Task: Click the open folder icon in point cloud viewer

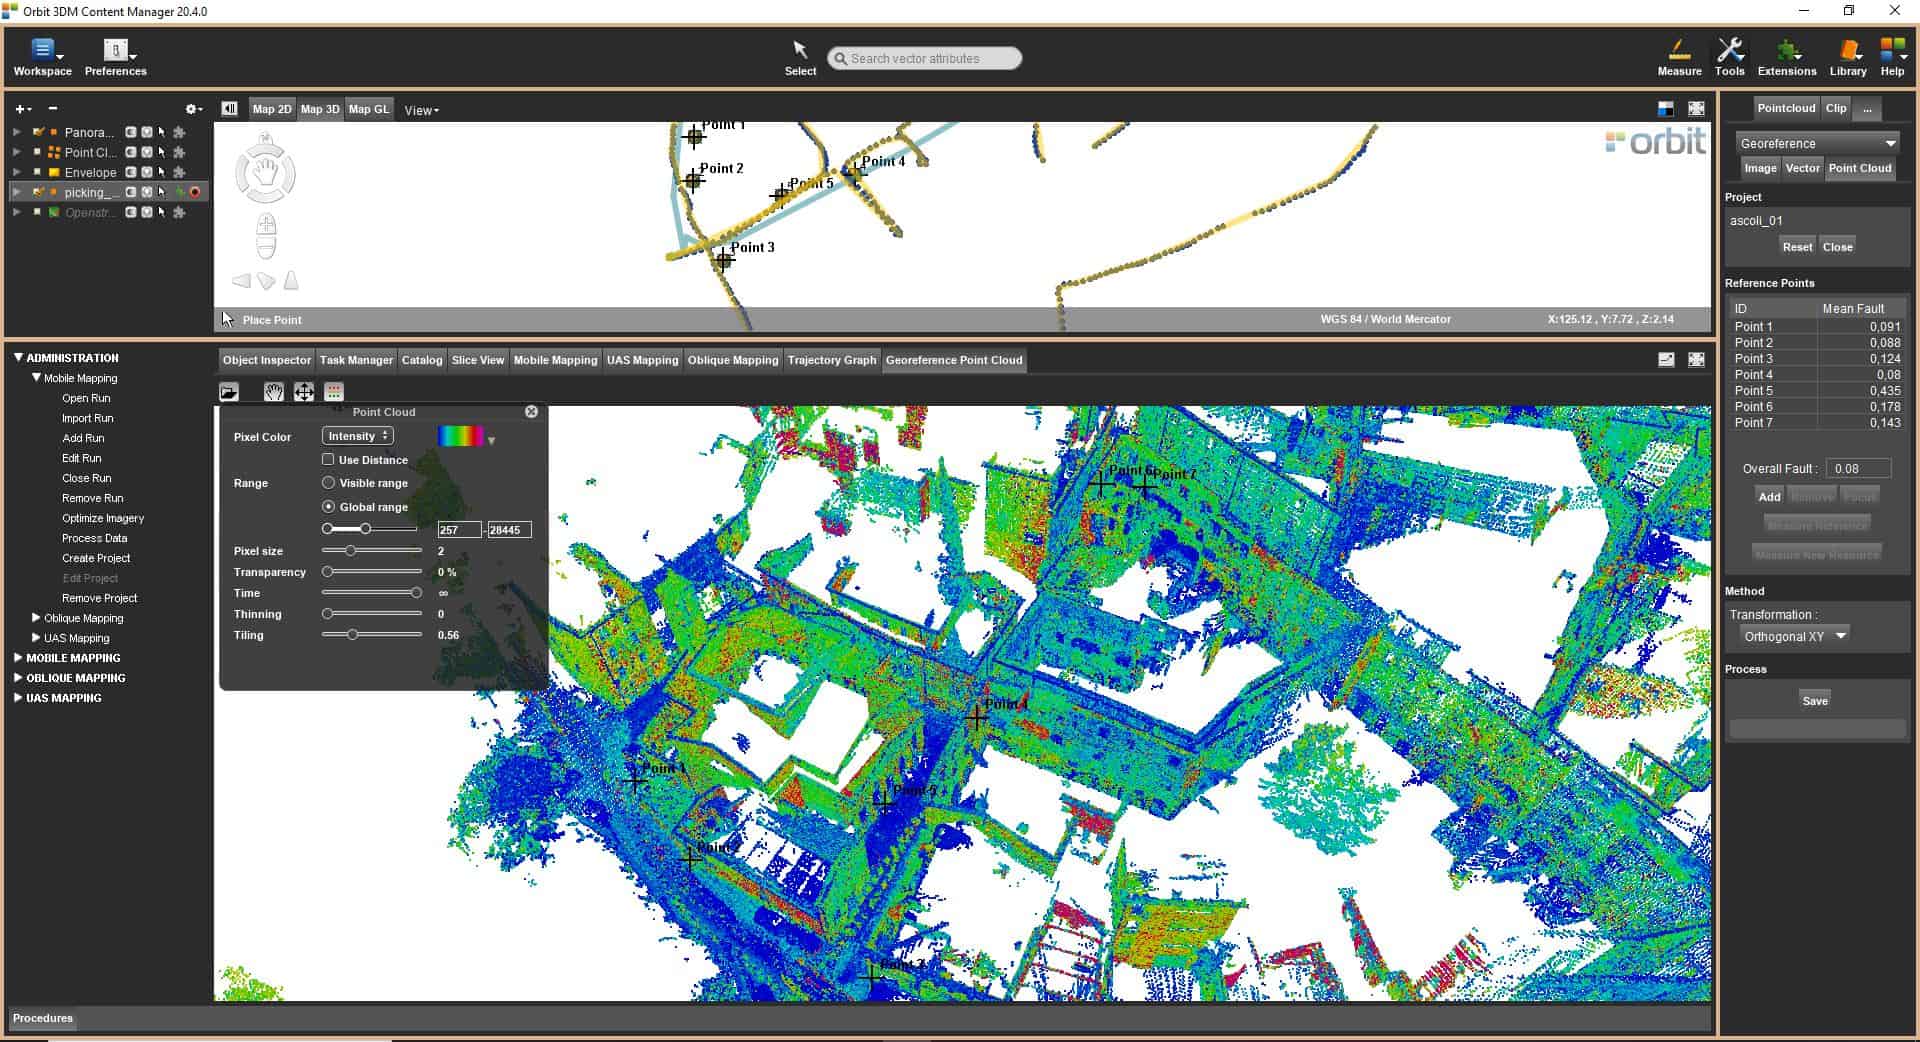Action: 229,392
